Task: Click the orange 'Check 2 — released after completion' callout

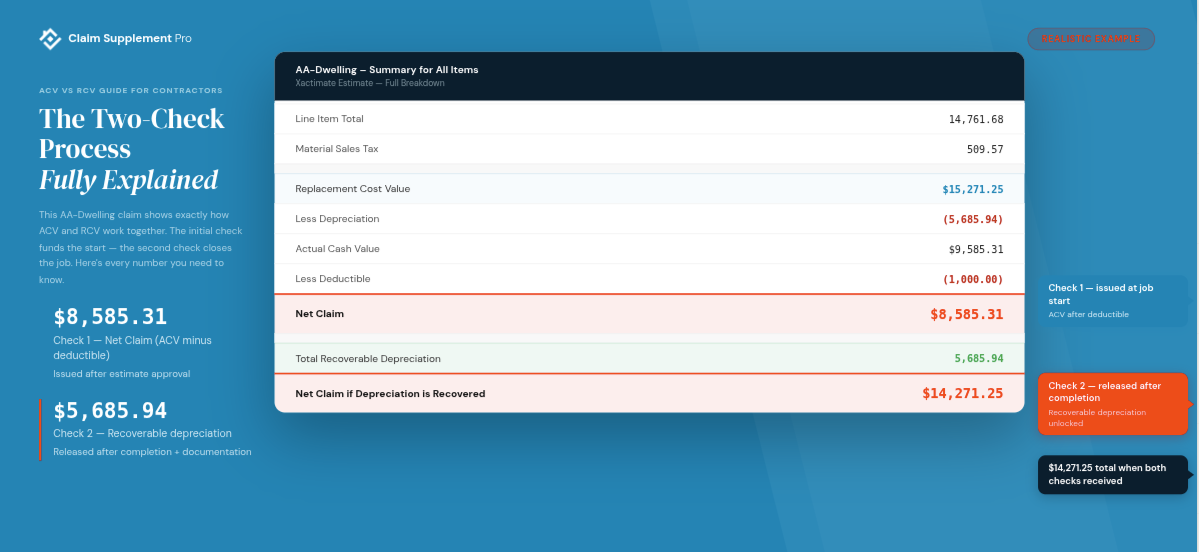Action: 1113,404
